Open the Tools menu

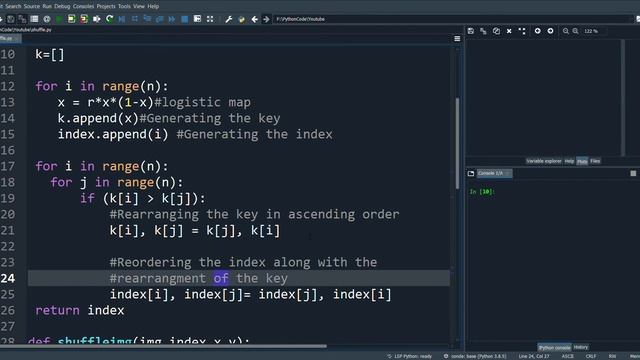tap(124, 6)
